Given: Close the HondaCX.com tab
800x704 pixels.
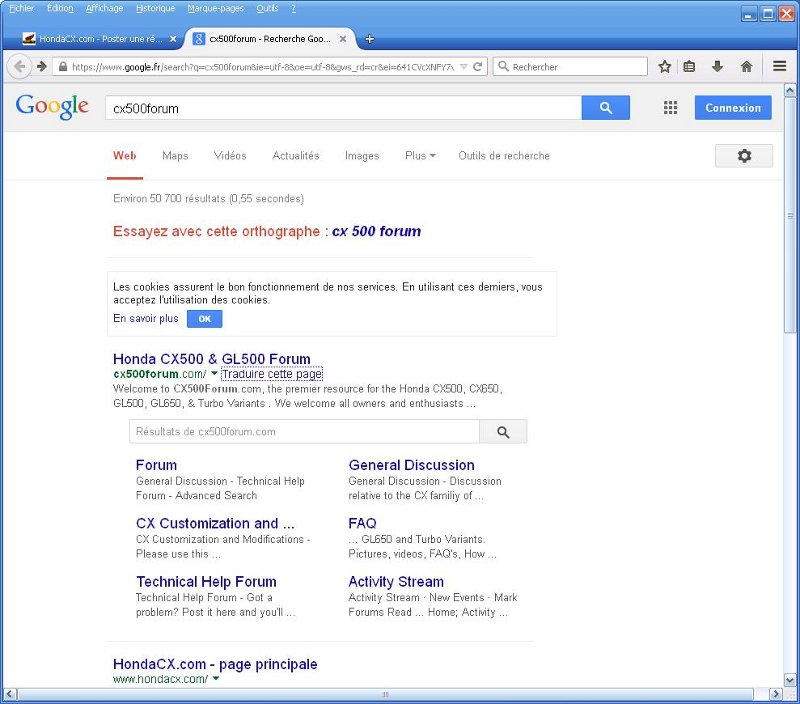Looking at the screenshot, I should pos(173,39).
